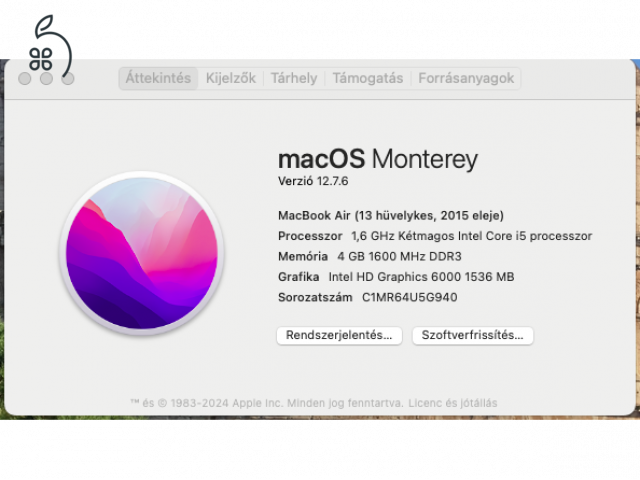The image size is (640, 480).
Task: Click the 1,6 GHz Kétmagos Intel Core i5 processor value
Action: (471, 236)
